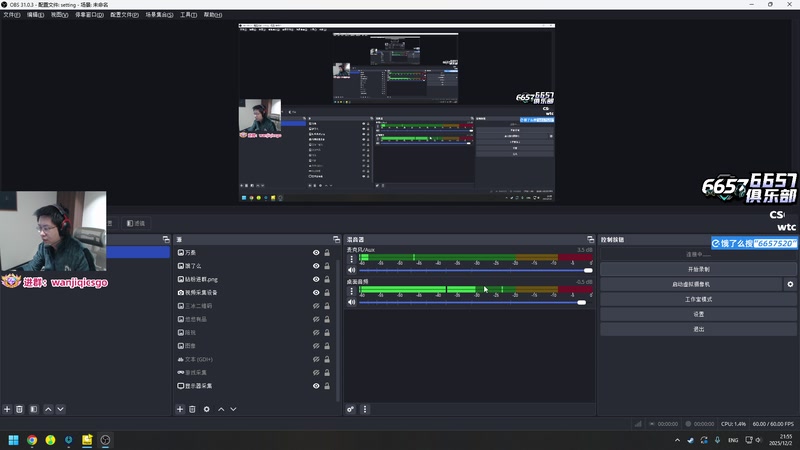Mute the 桌面音频 speaker icon
The image size is (800, 450).
(x=352, y=302)
